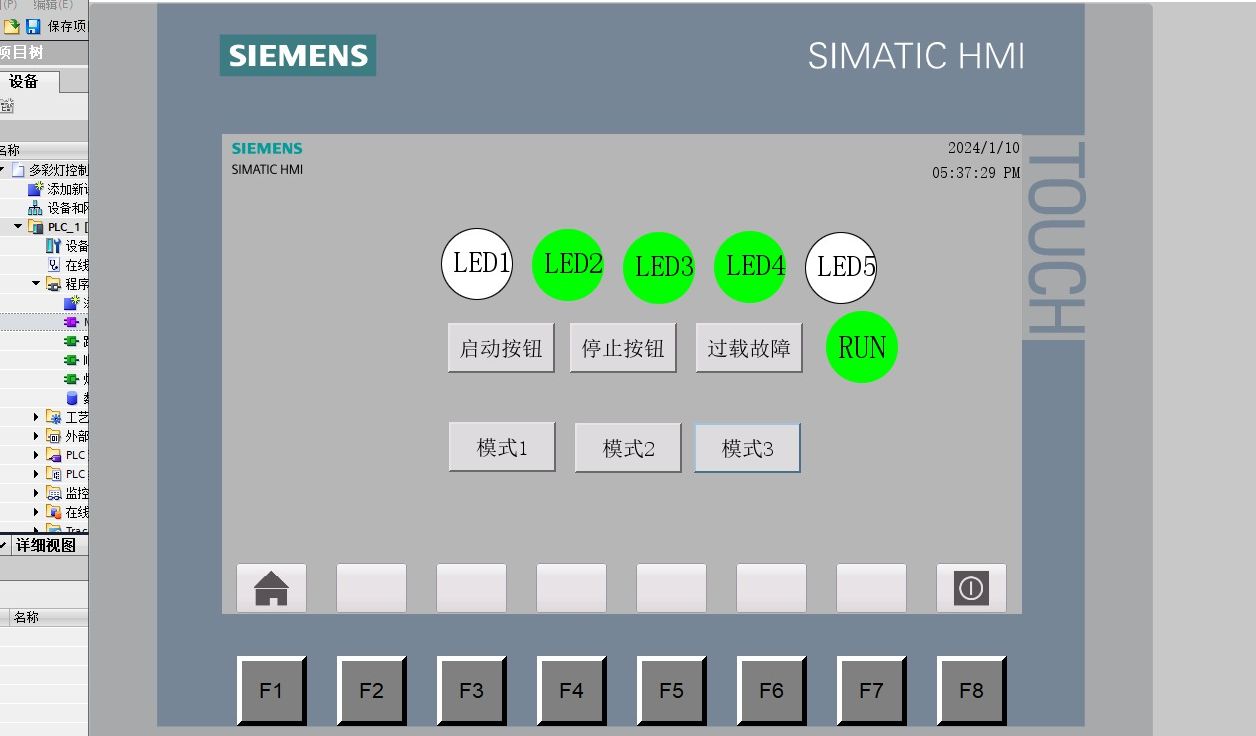Select the 添加新设备 add device icon
This screenshot has height=736, width=1256.
point(36,189)
